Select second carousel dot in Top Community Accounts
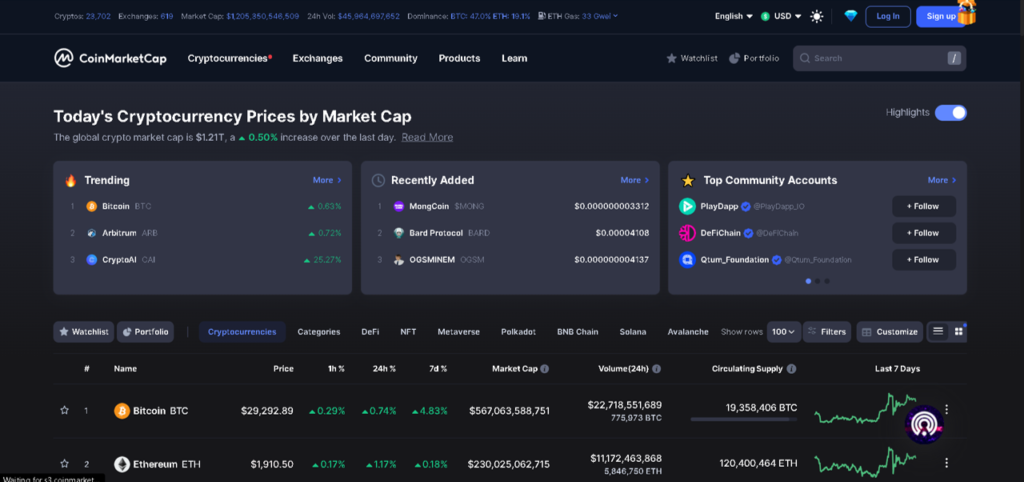The width and height of the screenshot is (1024, 482). [x=818, y=281]
